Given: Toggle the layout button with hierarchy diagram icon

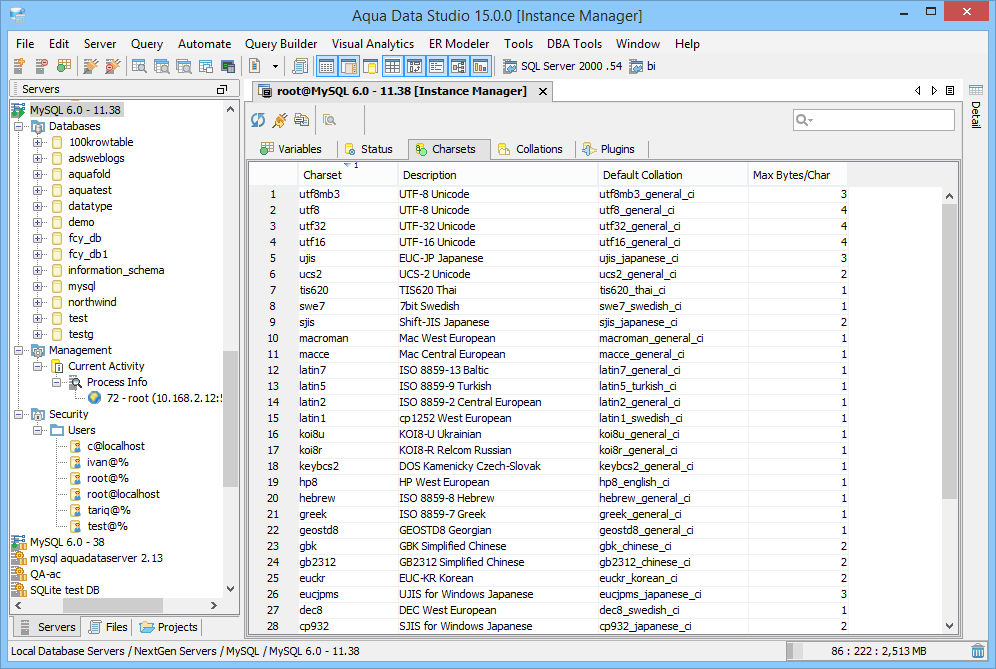Looking at the screenshot, I should pyautogui.click(x=459, y=65).
